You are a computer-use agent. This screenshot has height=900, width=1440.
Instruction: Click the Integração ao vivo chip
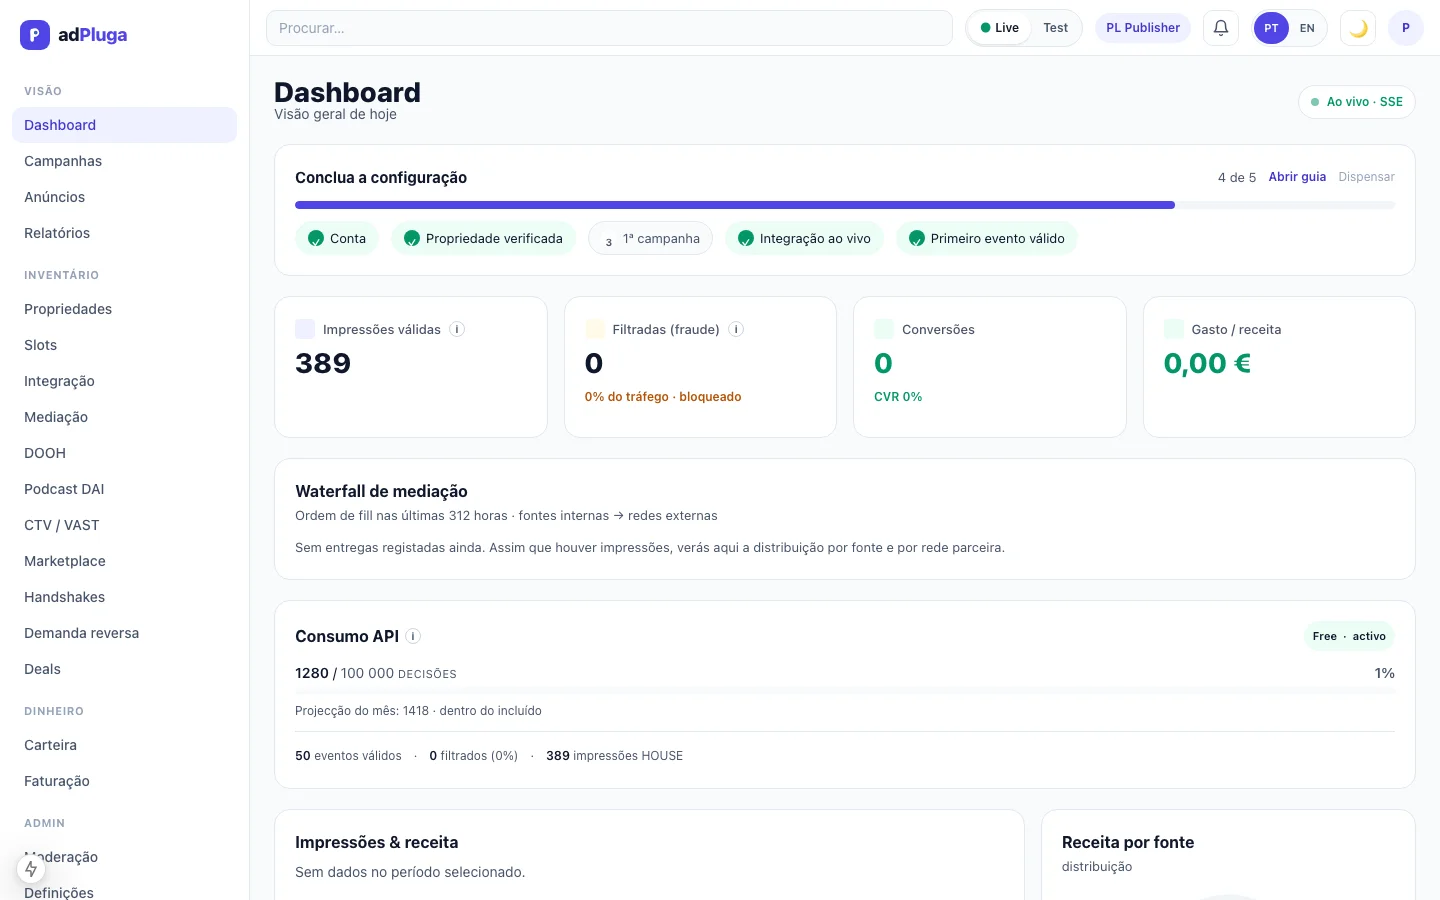click(804, 238)
